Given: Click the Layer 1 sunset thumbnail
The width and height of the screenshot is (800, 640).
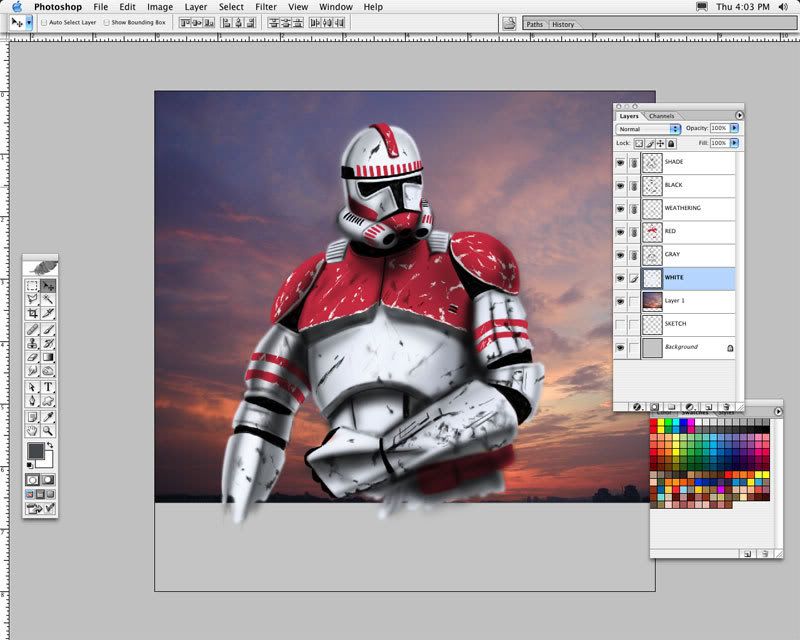Looking at the screenshot, I should pyautogui.click(x=652, y=301).
